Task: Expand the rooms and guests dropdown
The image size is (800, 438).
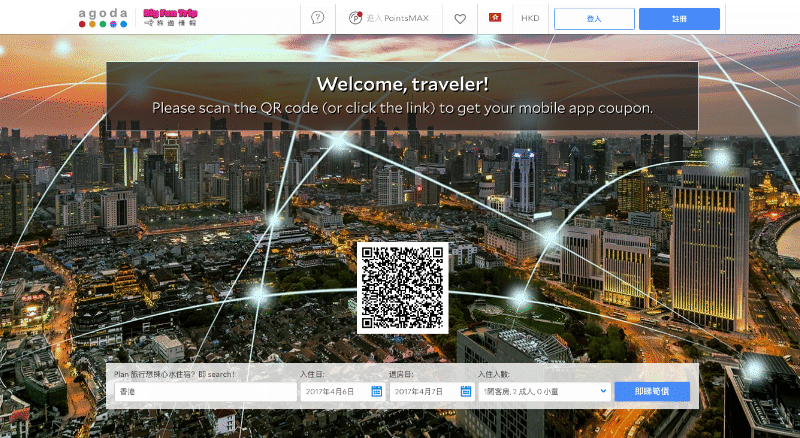Action: point(544,392)
